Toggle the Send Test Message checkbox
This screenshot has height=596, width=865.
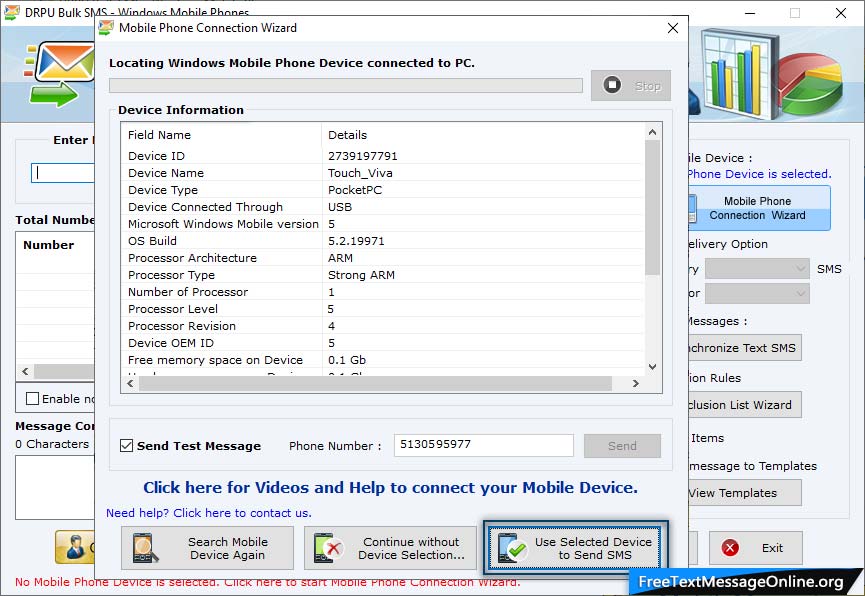pos(126,445)
